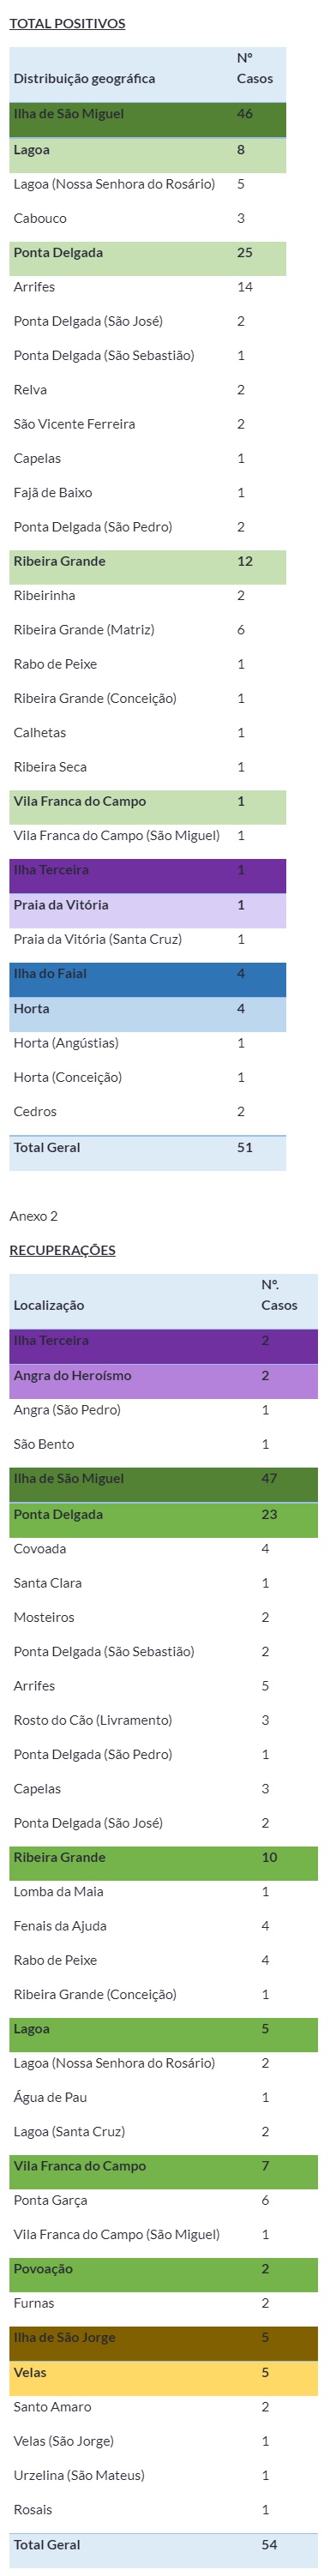Click the TOTAL POSITIVOS heading
Image resolution: width=330 pixels, height=2576 pixels.
(67, 23)
